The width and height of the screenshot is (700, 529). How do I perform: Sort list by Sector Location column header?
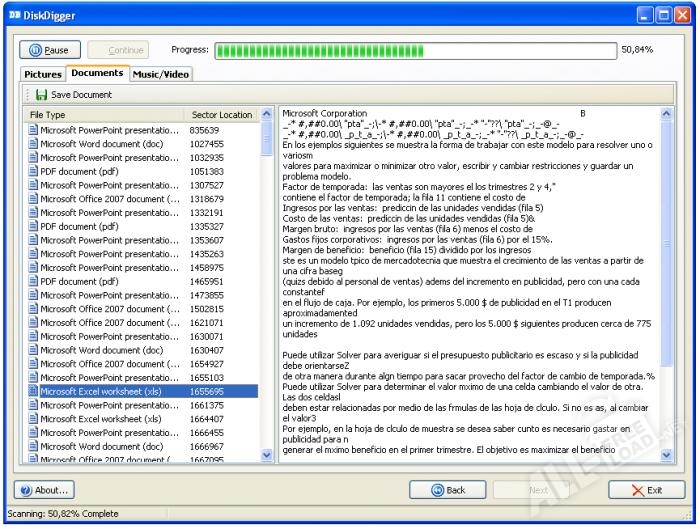tap(221, 115)
